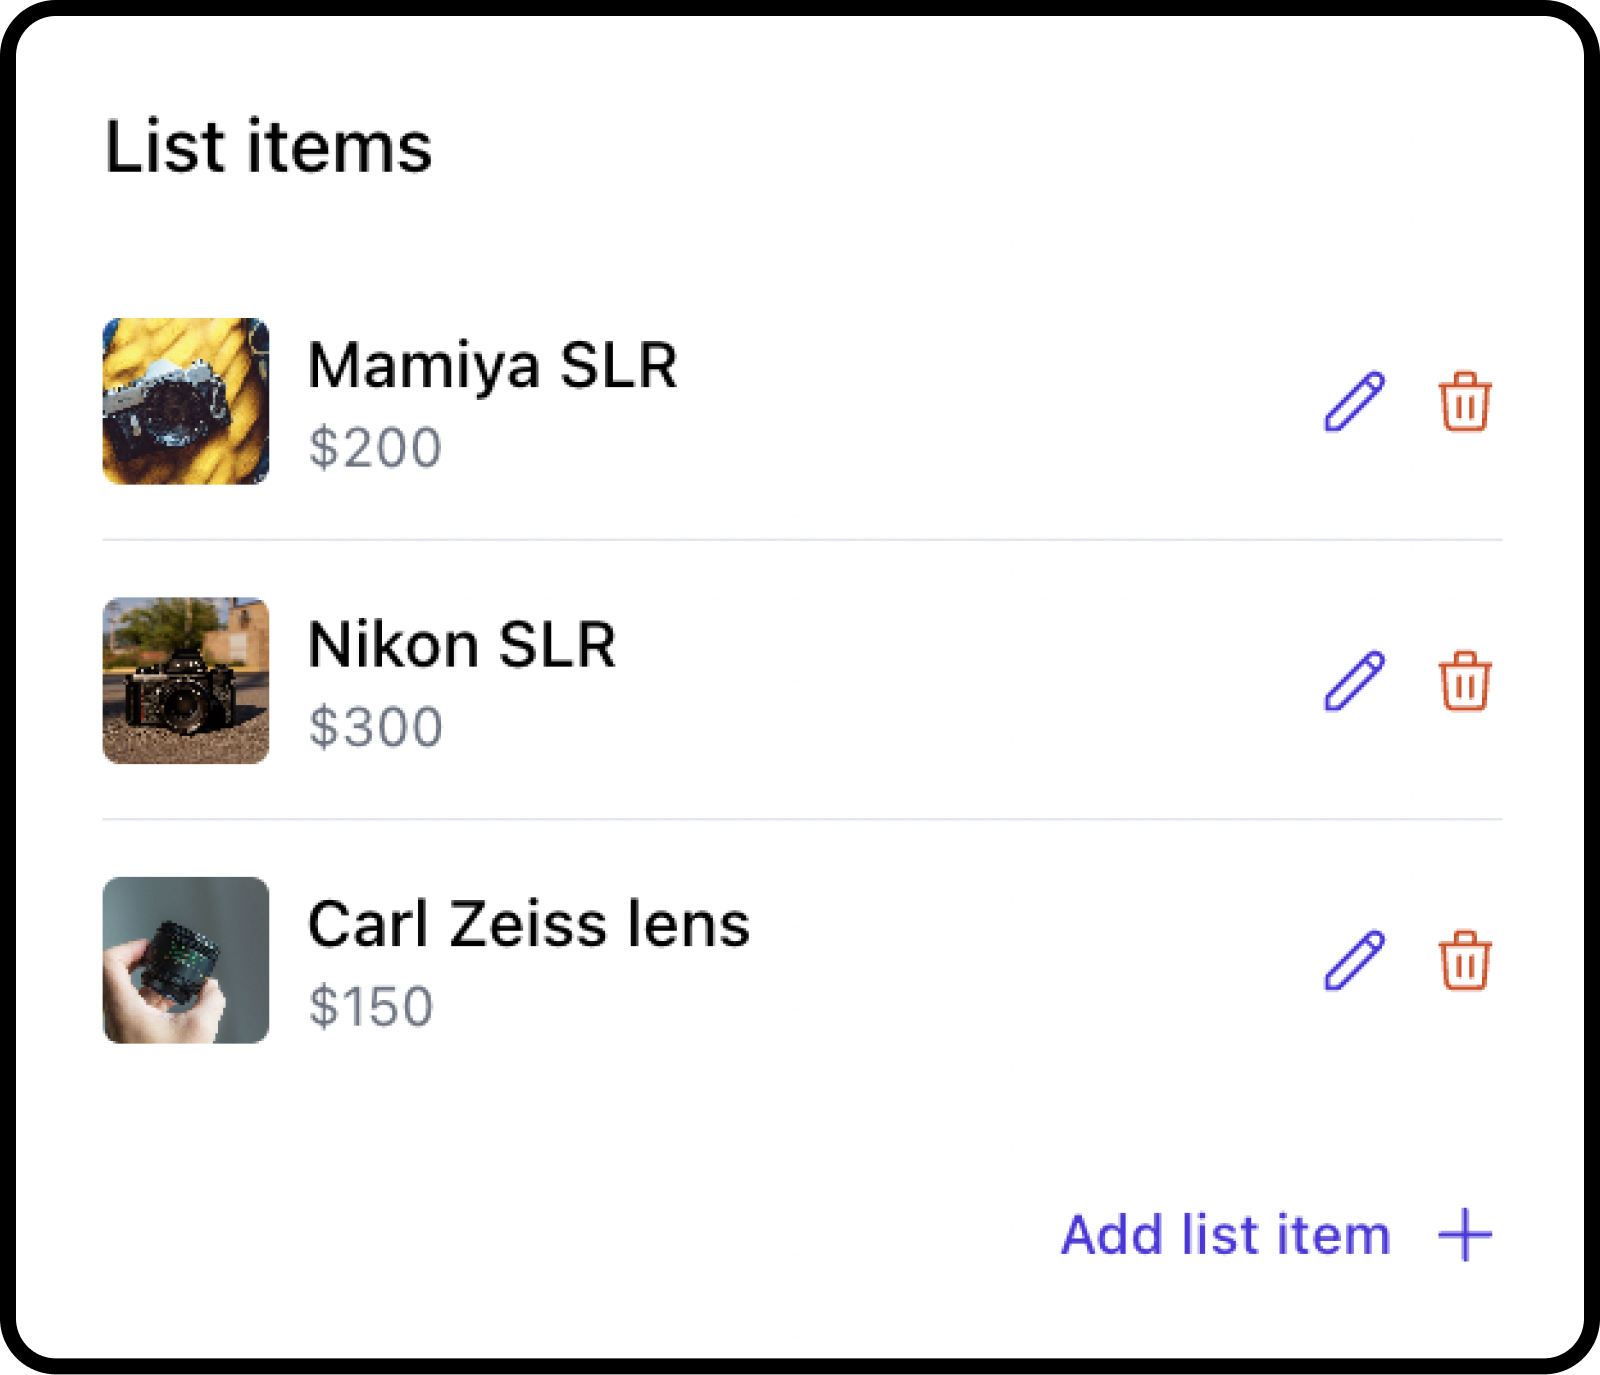Click the $200 price label
Viewport: 1600px width, 1375px height.
coord(375,447)
